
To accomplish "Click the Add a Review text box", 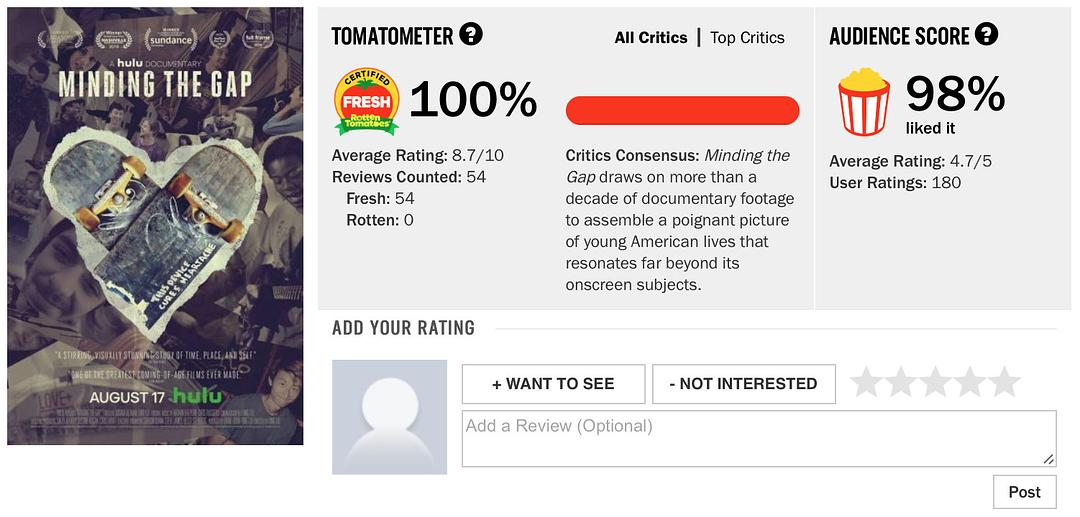I will pos(758,438).
